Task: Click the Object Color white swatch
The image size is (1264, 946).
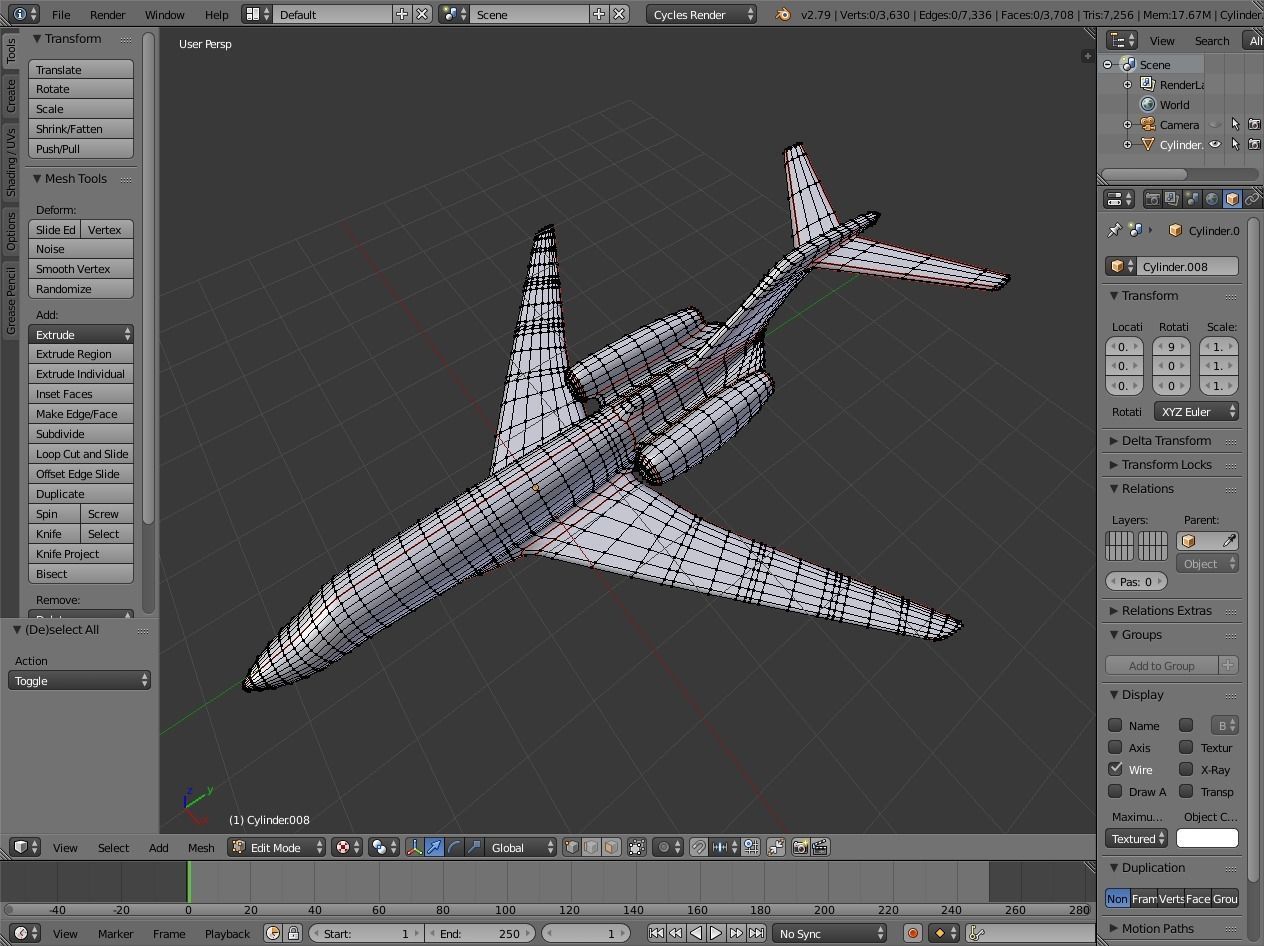Action: coord(1207,838)
